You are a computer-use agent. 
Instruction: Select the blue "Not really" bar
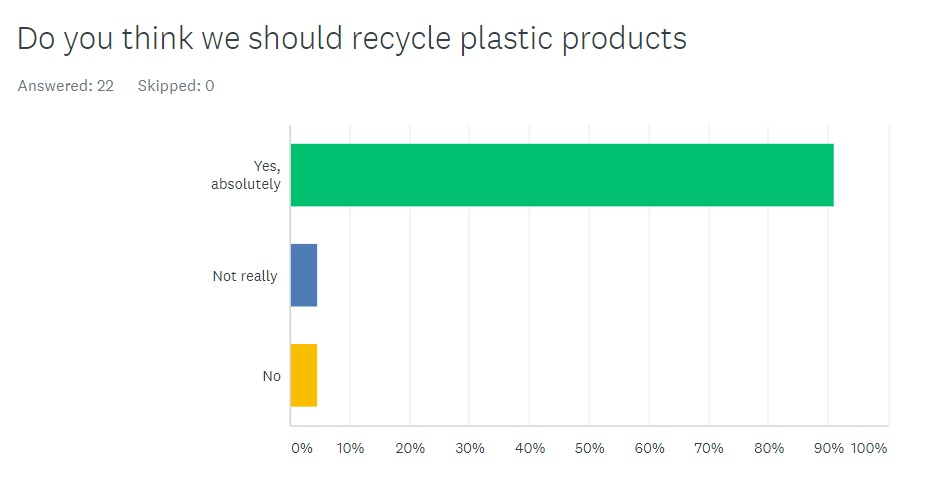[304, 275]
